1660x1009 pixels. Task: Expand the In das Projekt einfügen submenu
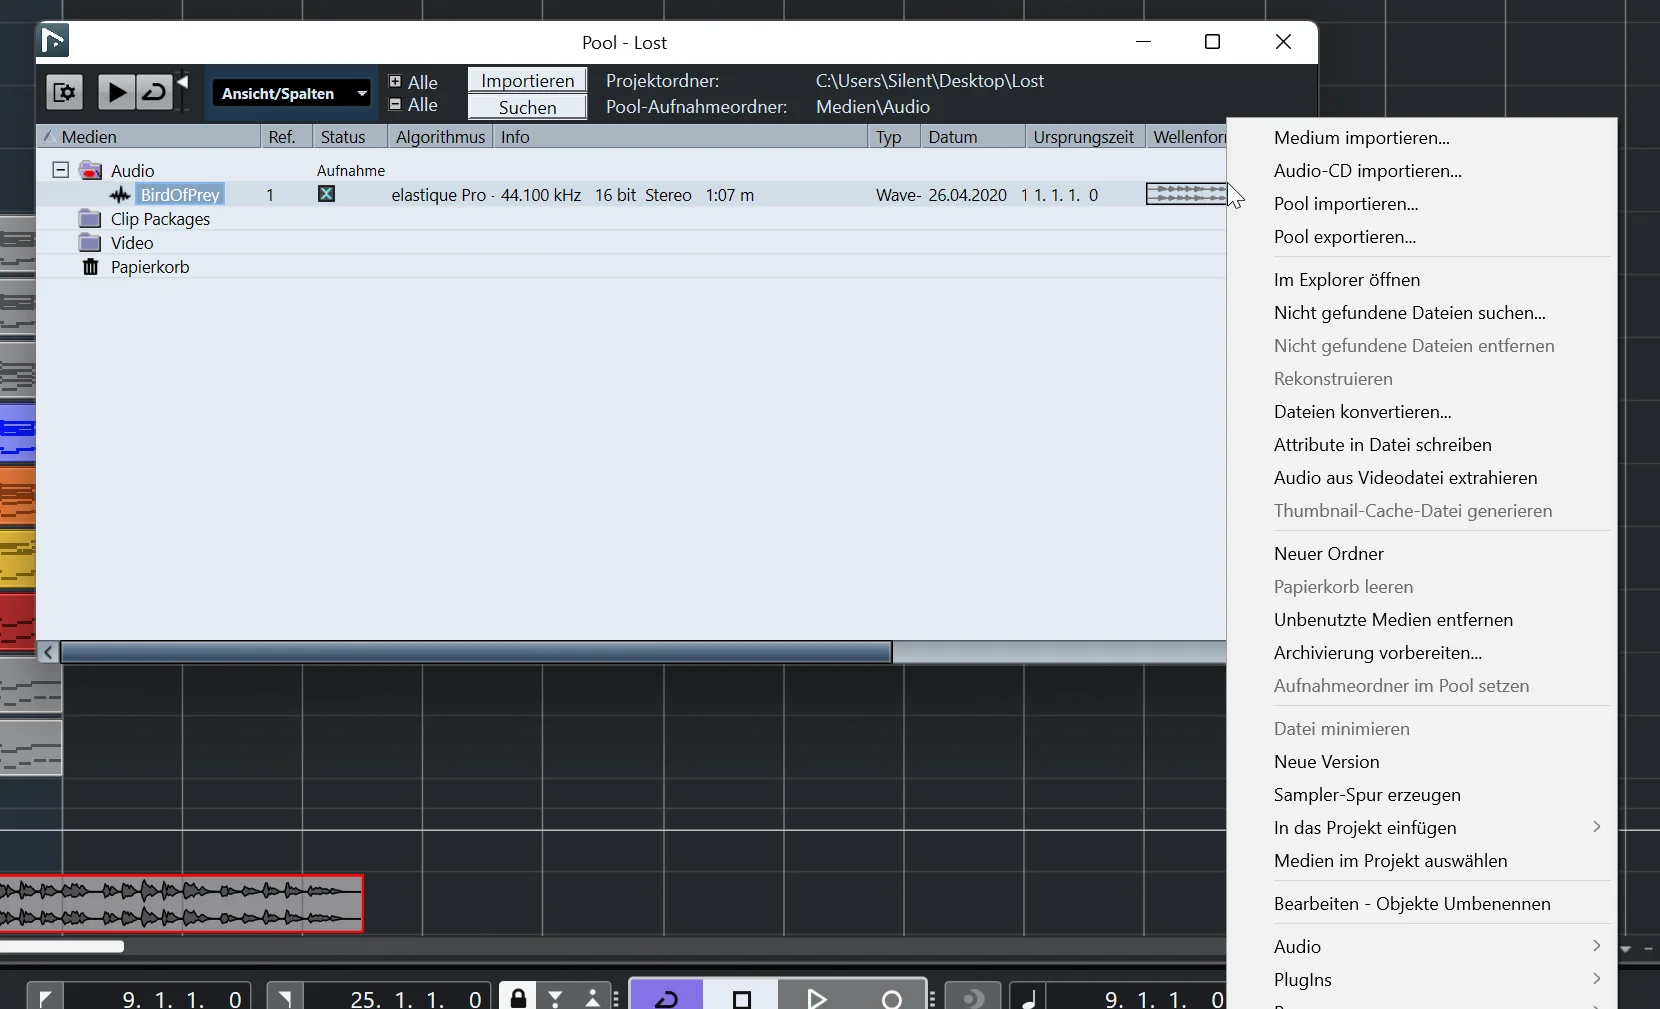[x=1422, y=828]
